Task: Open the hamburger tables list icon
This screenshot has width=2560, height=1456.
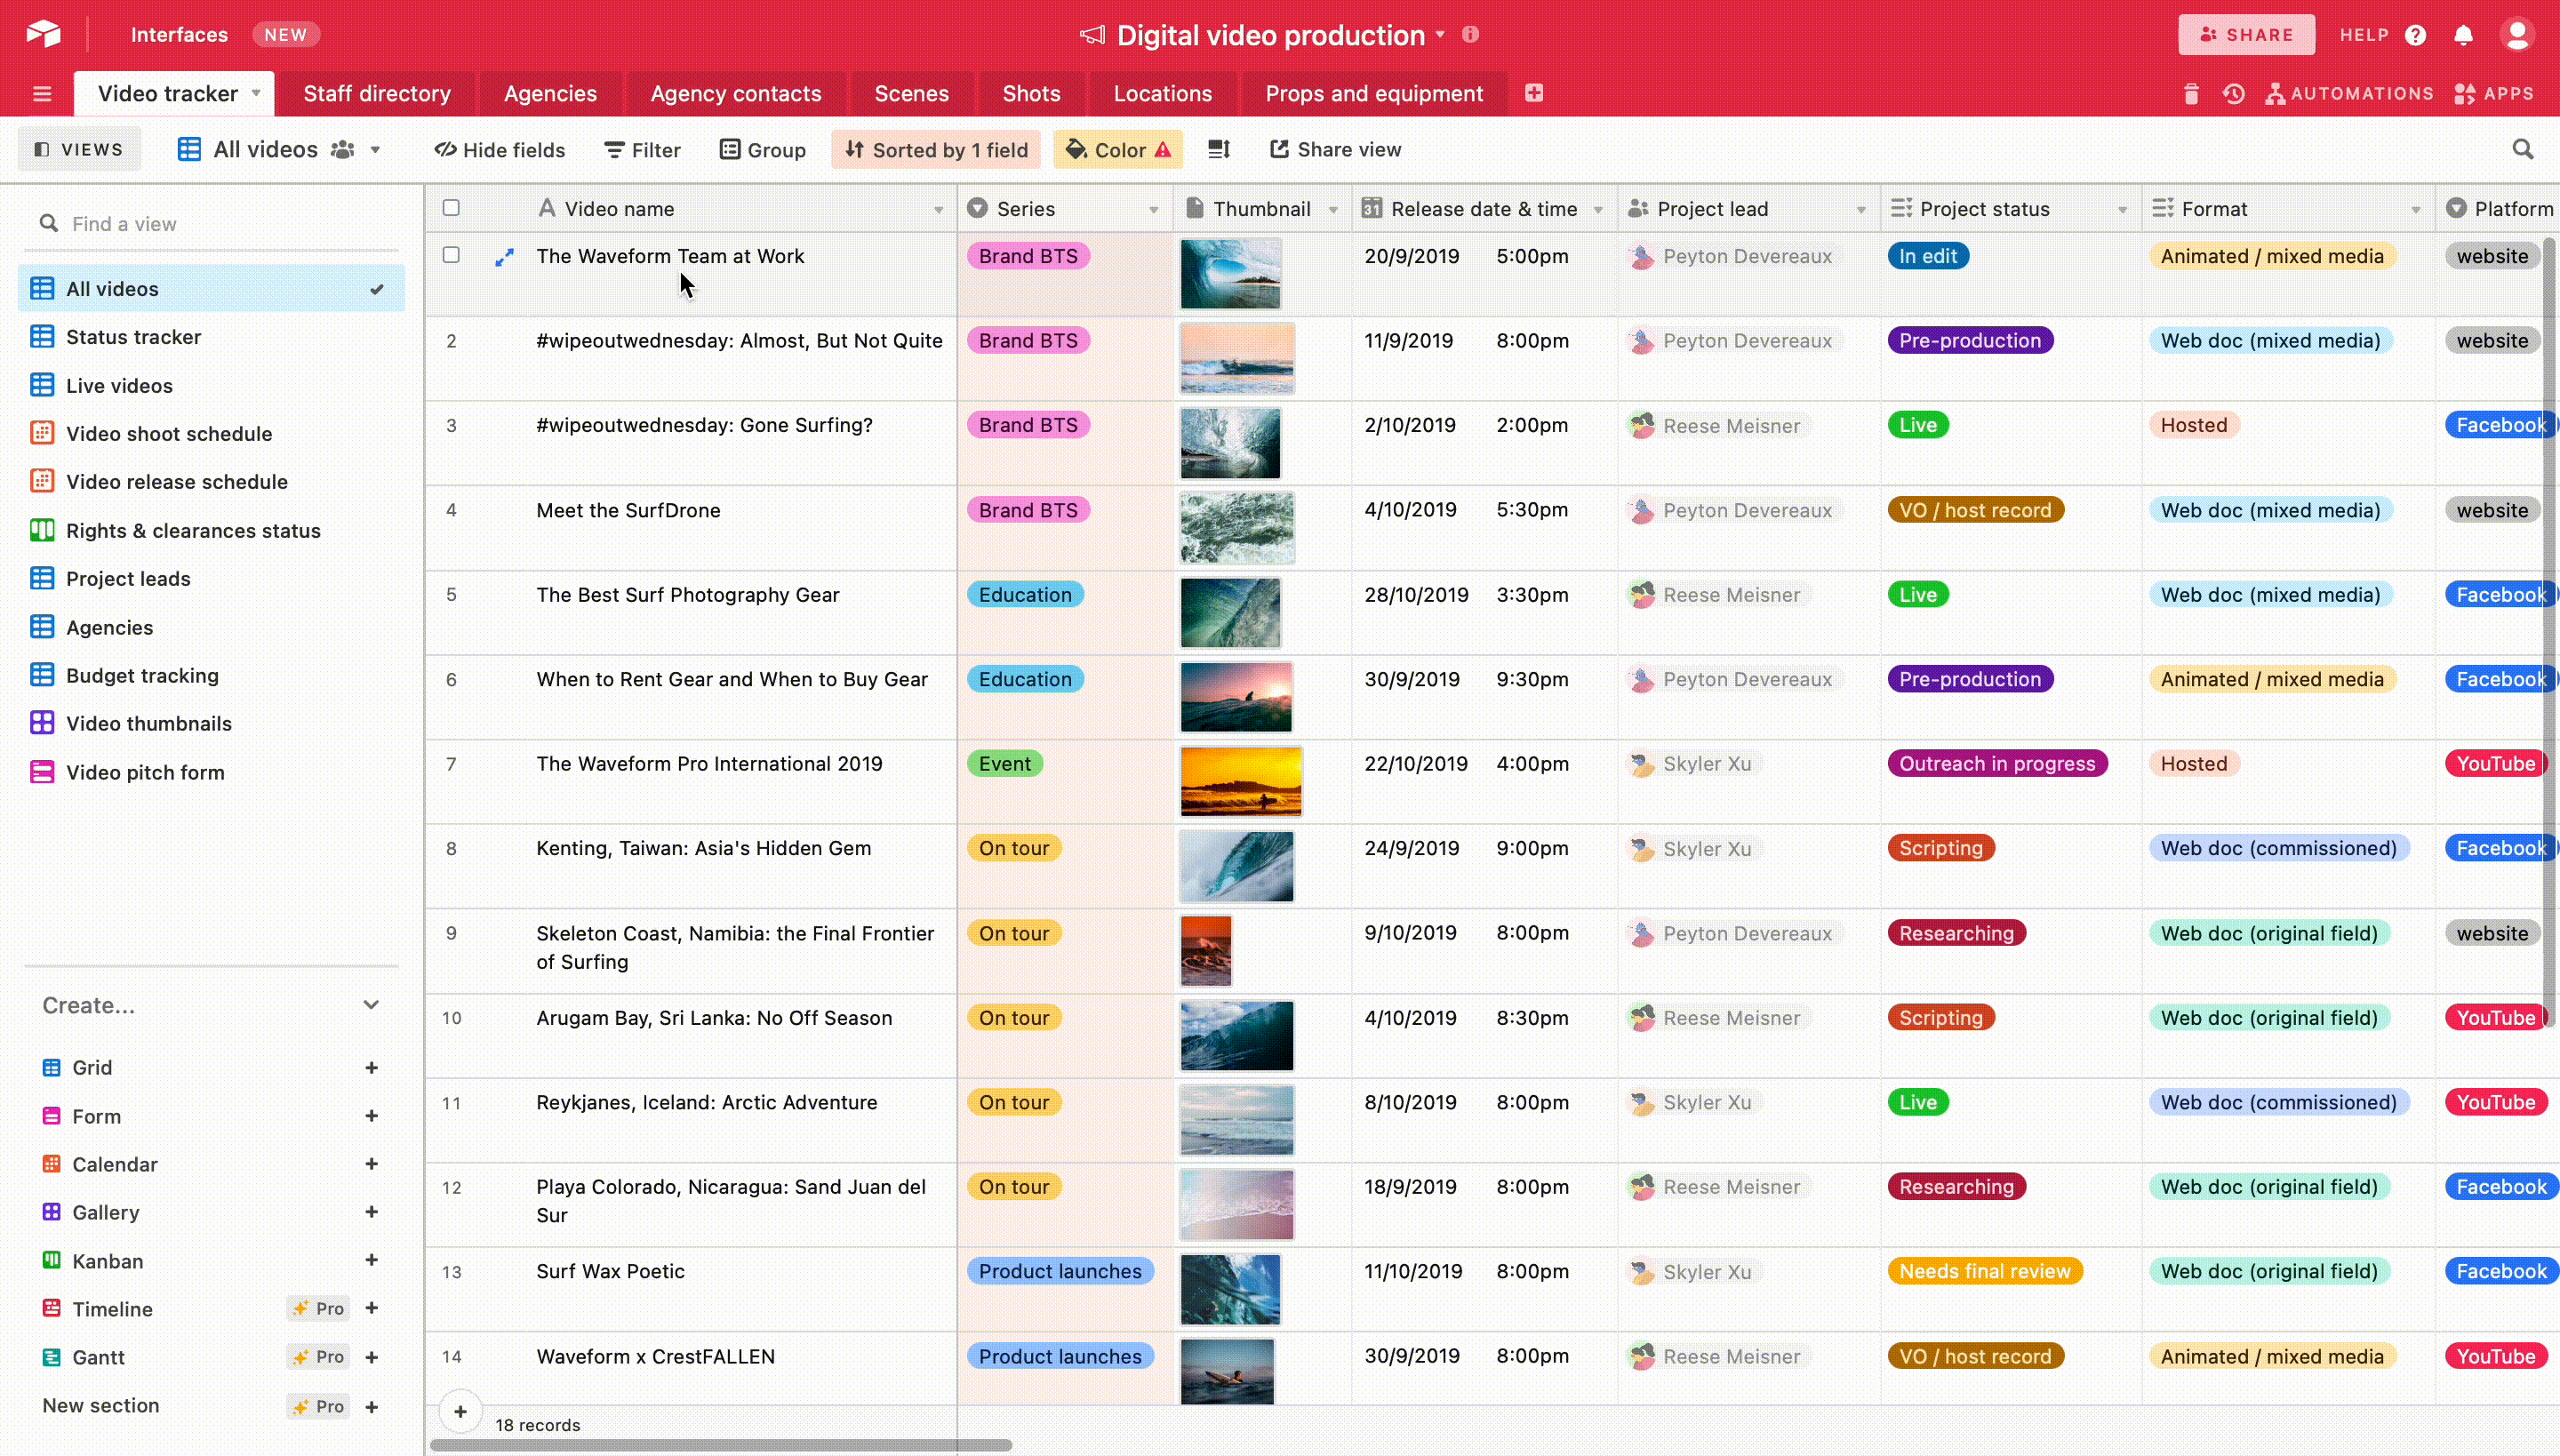Action: click(42, 94)
